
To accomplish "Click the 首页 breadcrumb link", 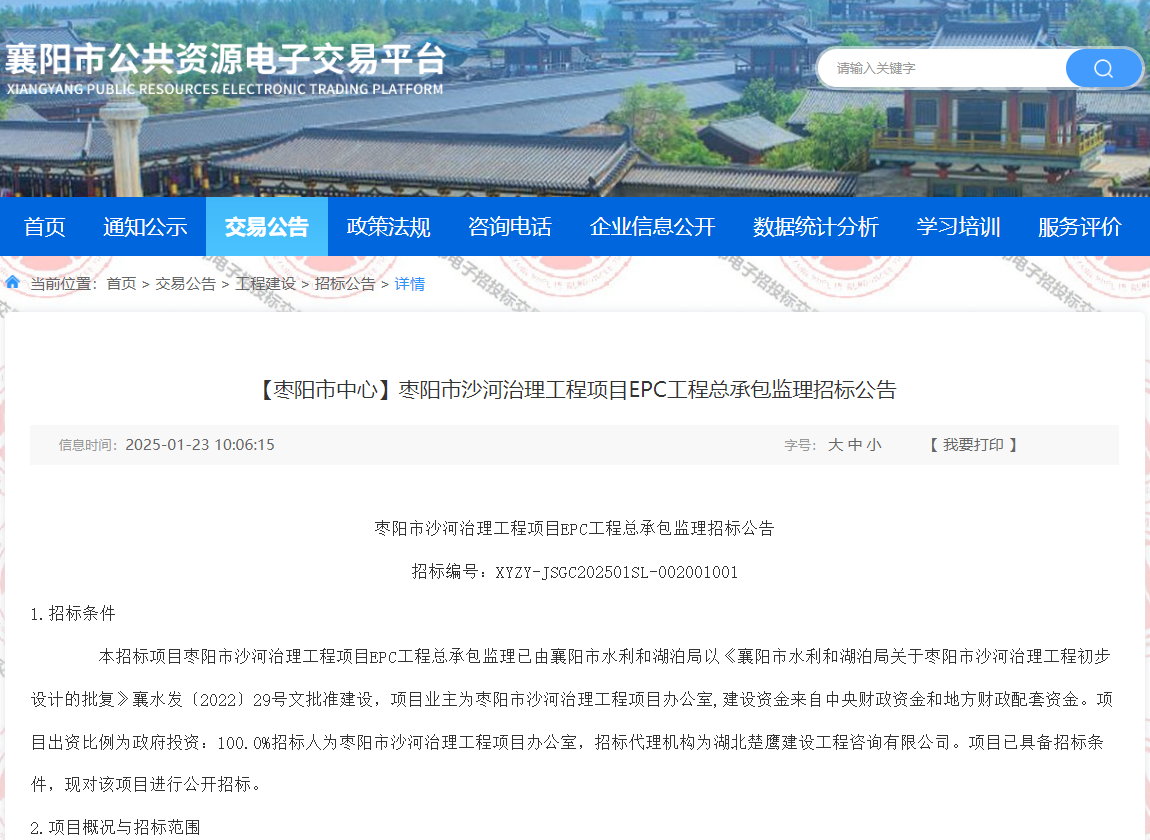I will click(x=121, y=284).
